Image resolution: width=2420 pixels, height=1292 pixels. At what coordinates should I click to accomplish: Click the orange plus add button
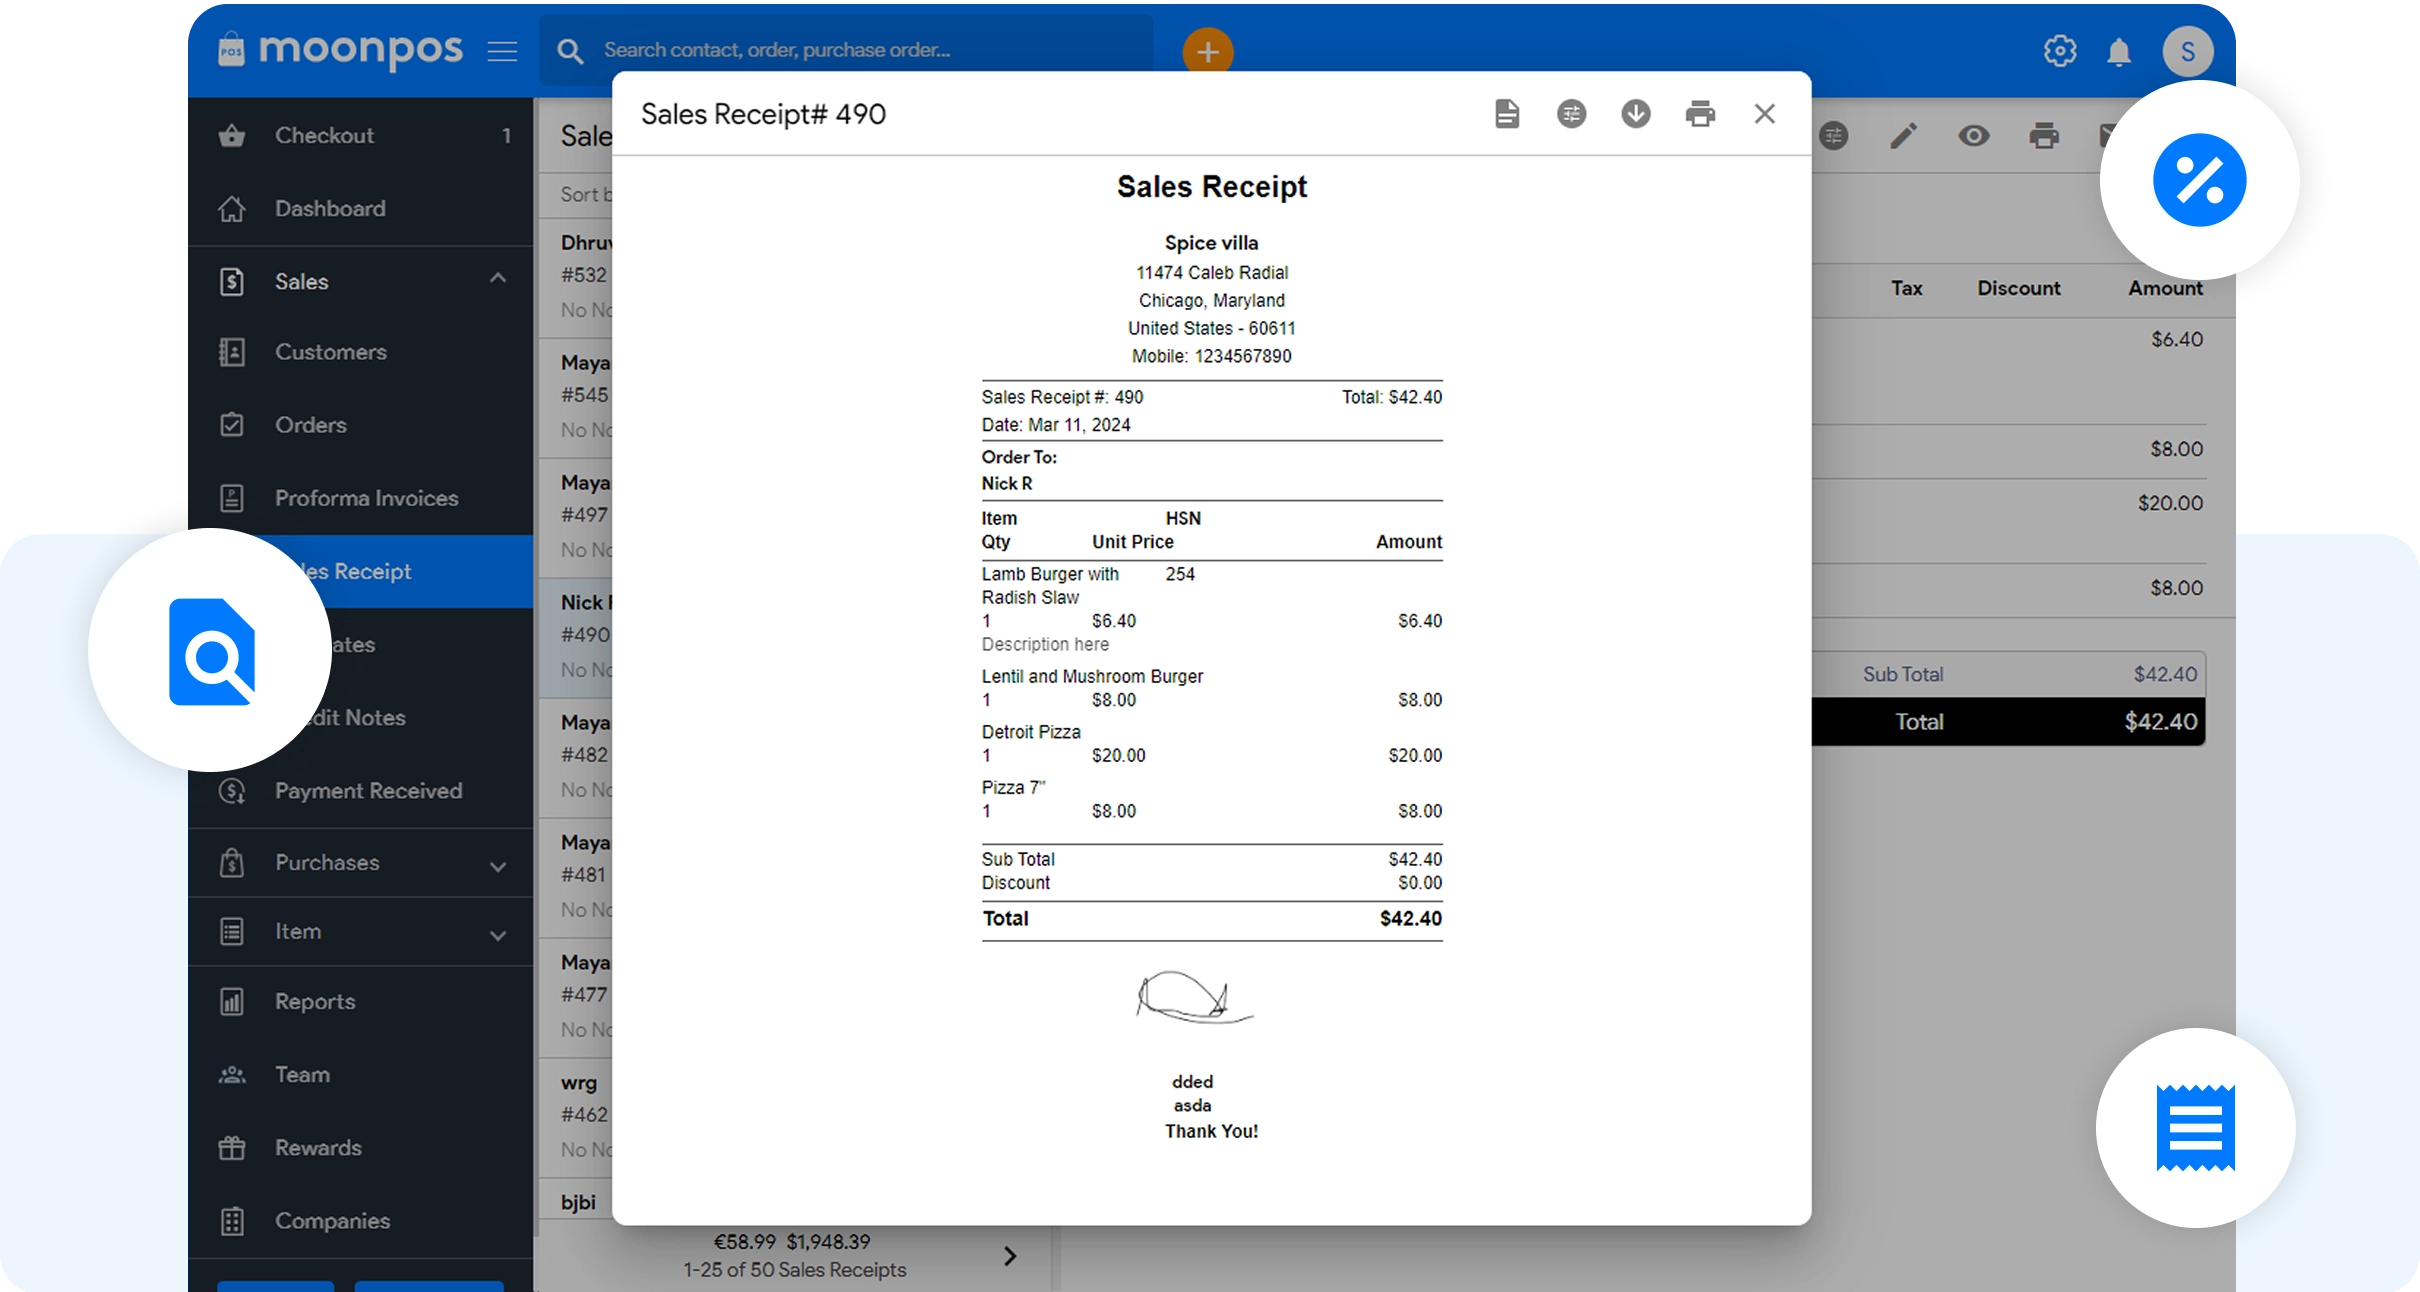click(x=1208, y=52)
